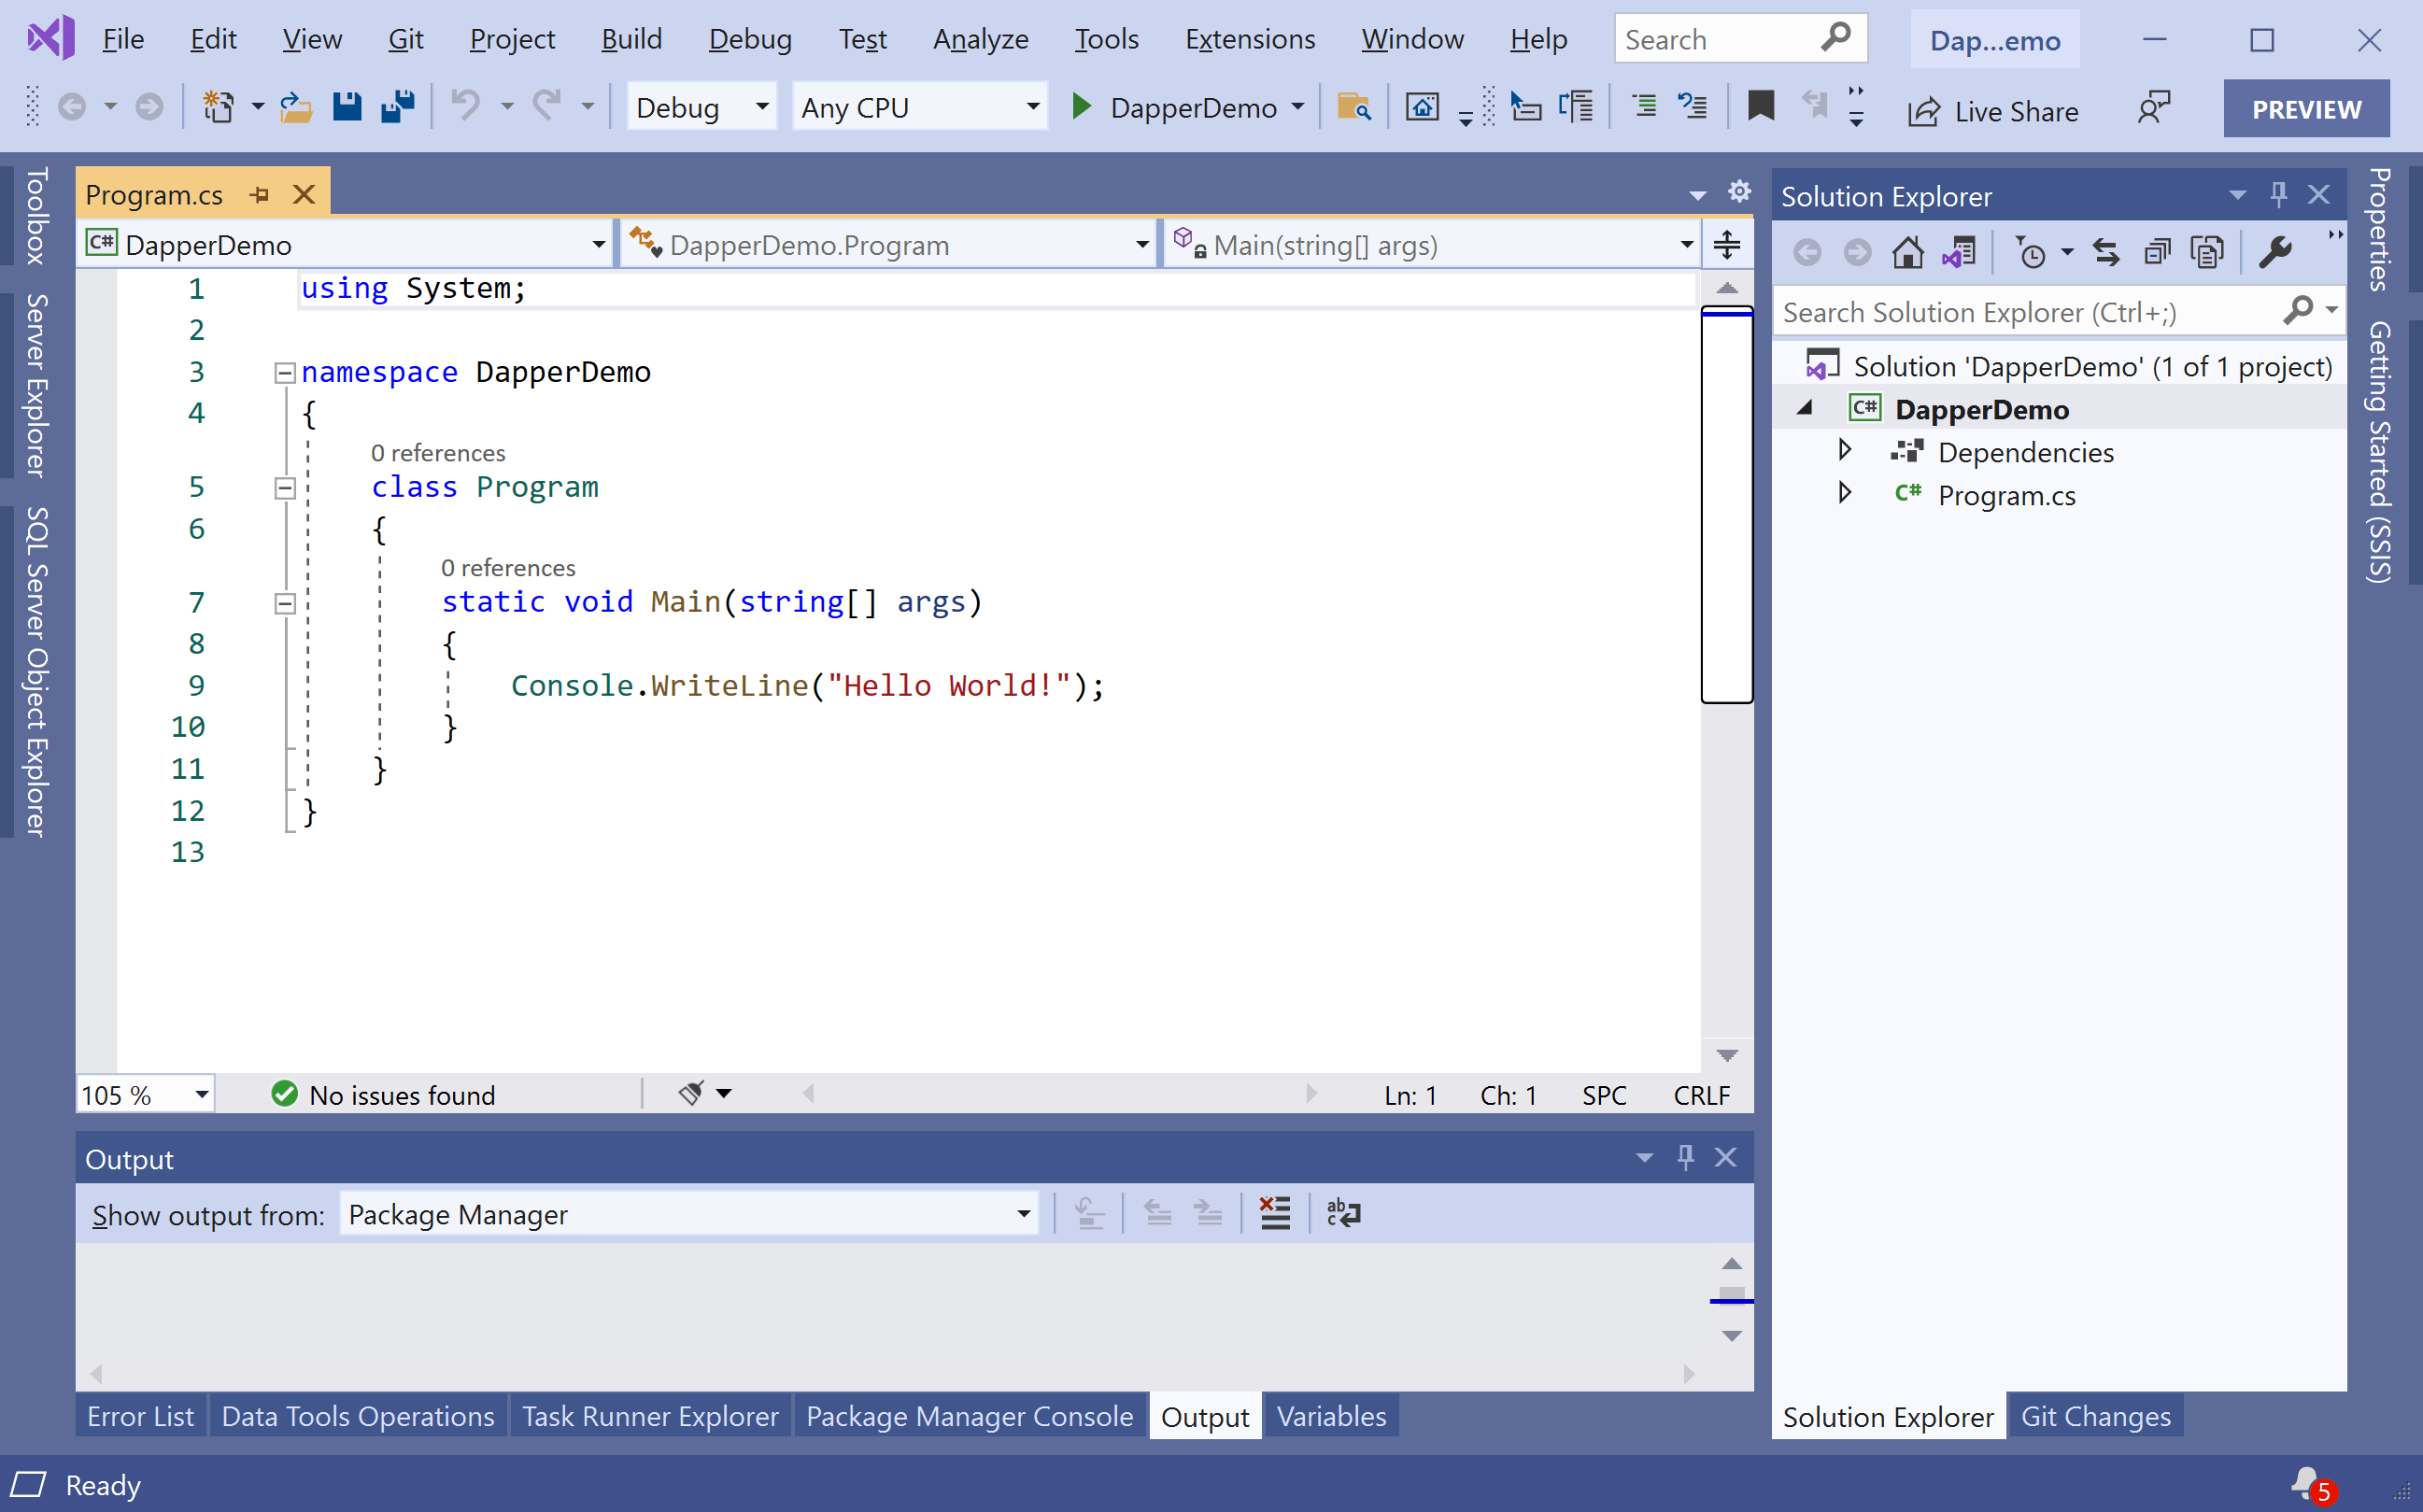Expand the Dependencies node

1845,451
